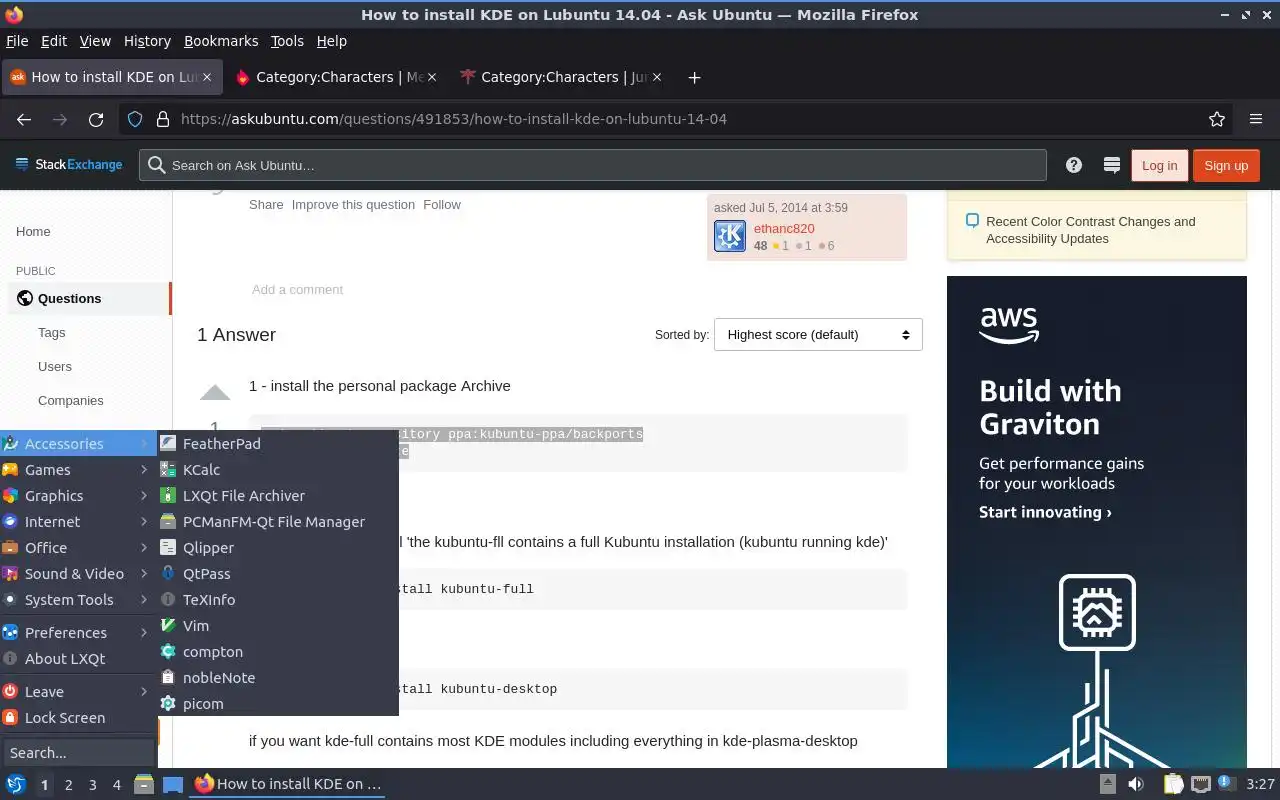Switch to virtual desktop 3

pos(93,785)
